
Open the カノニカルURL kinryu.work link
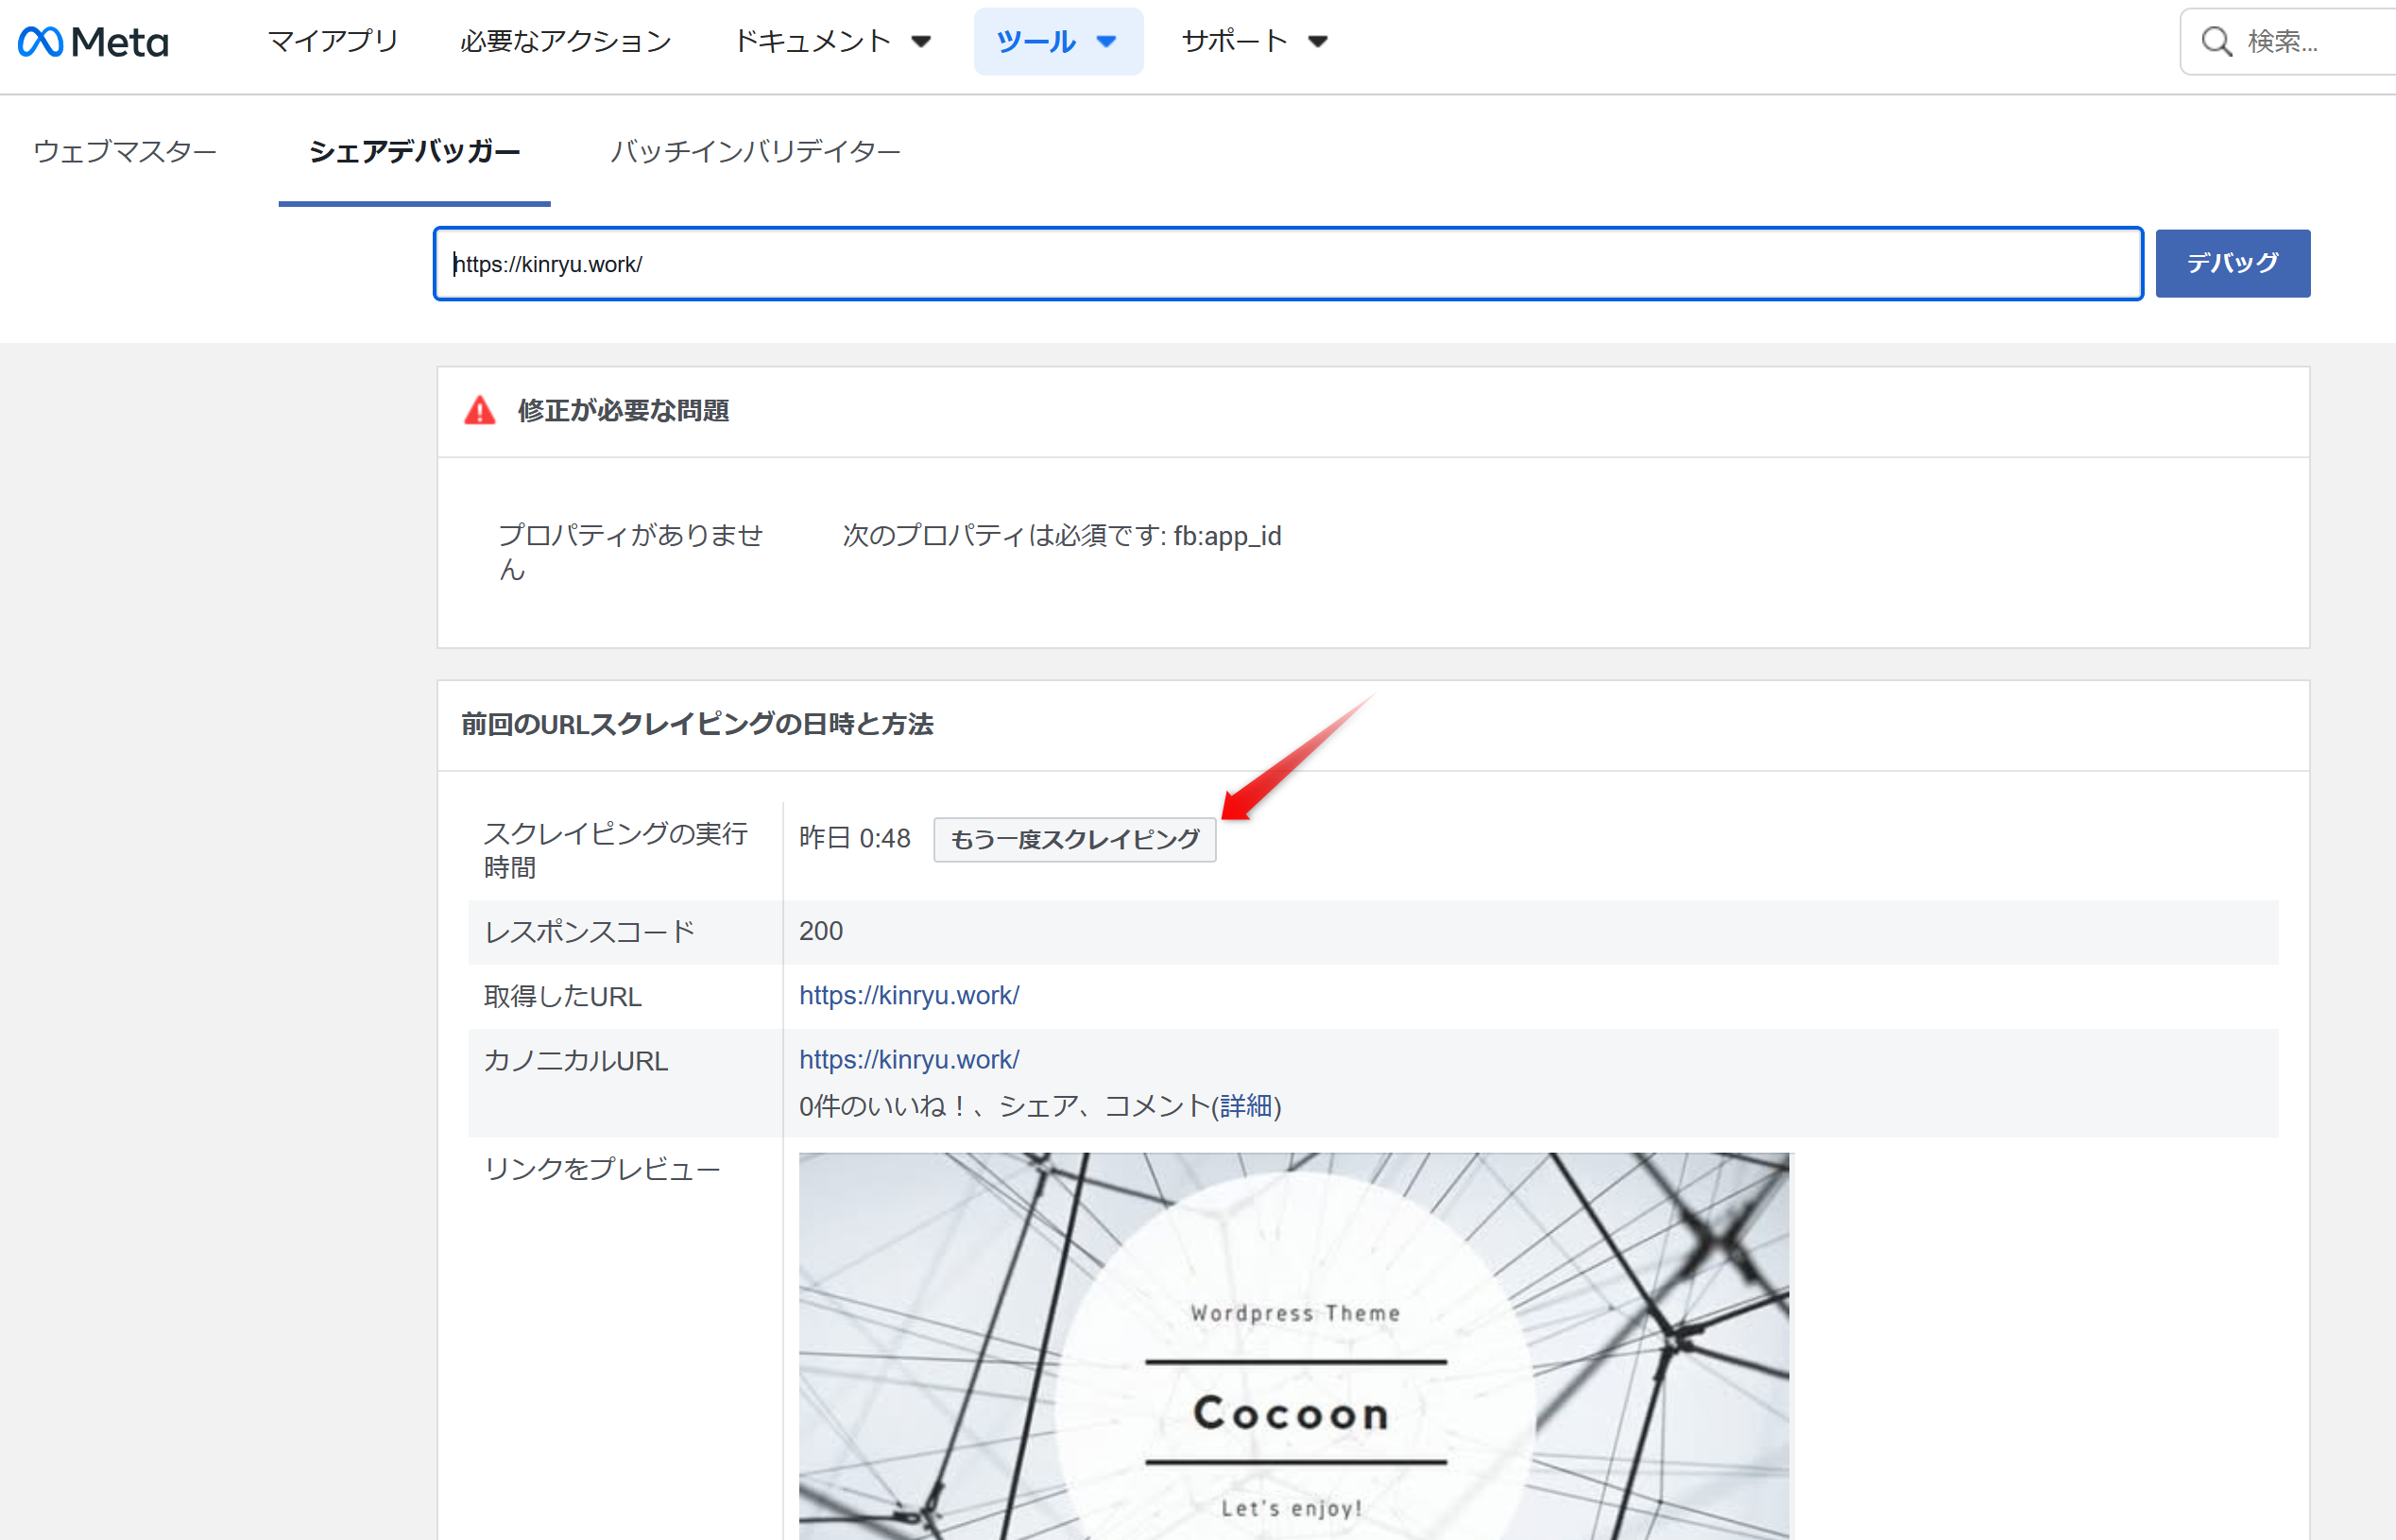click(x=909, y=1059)
